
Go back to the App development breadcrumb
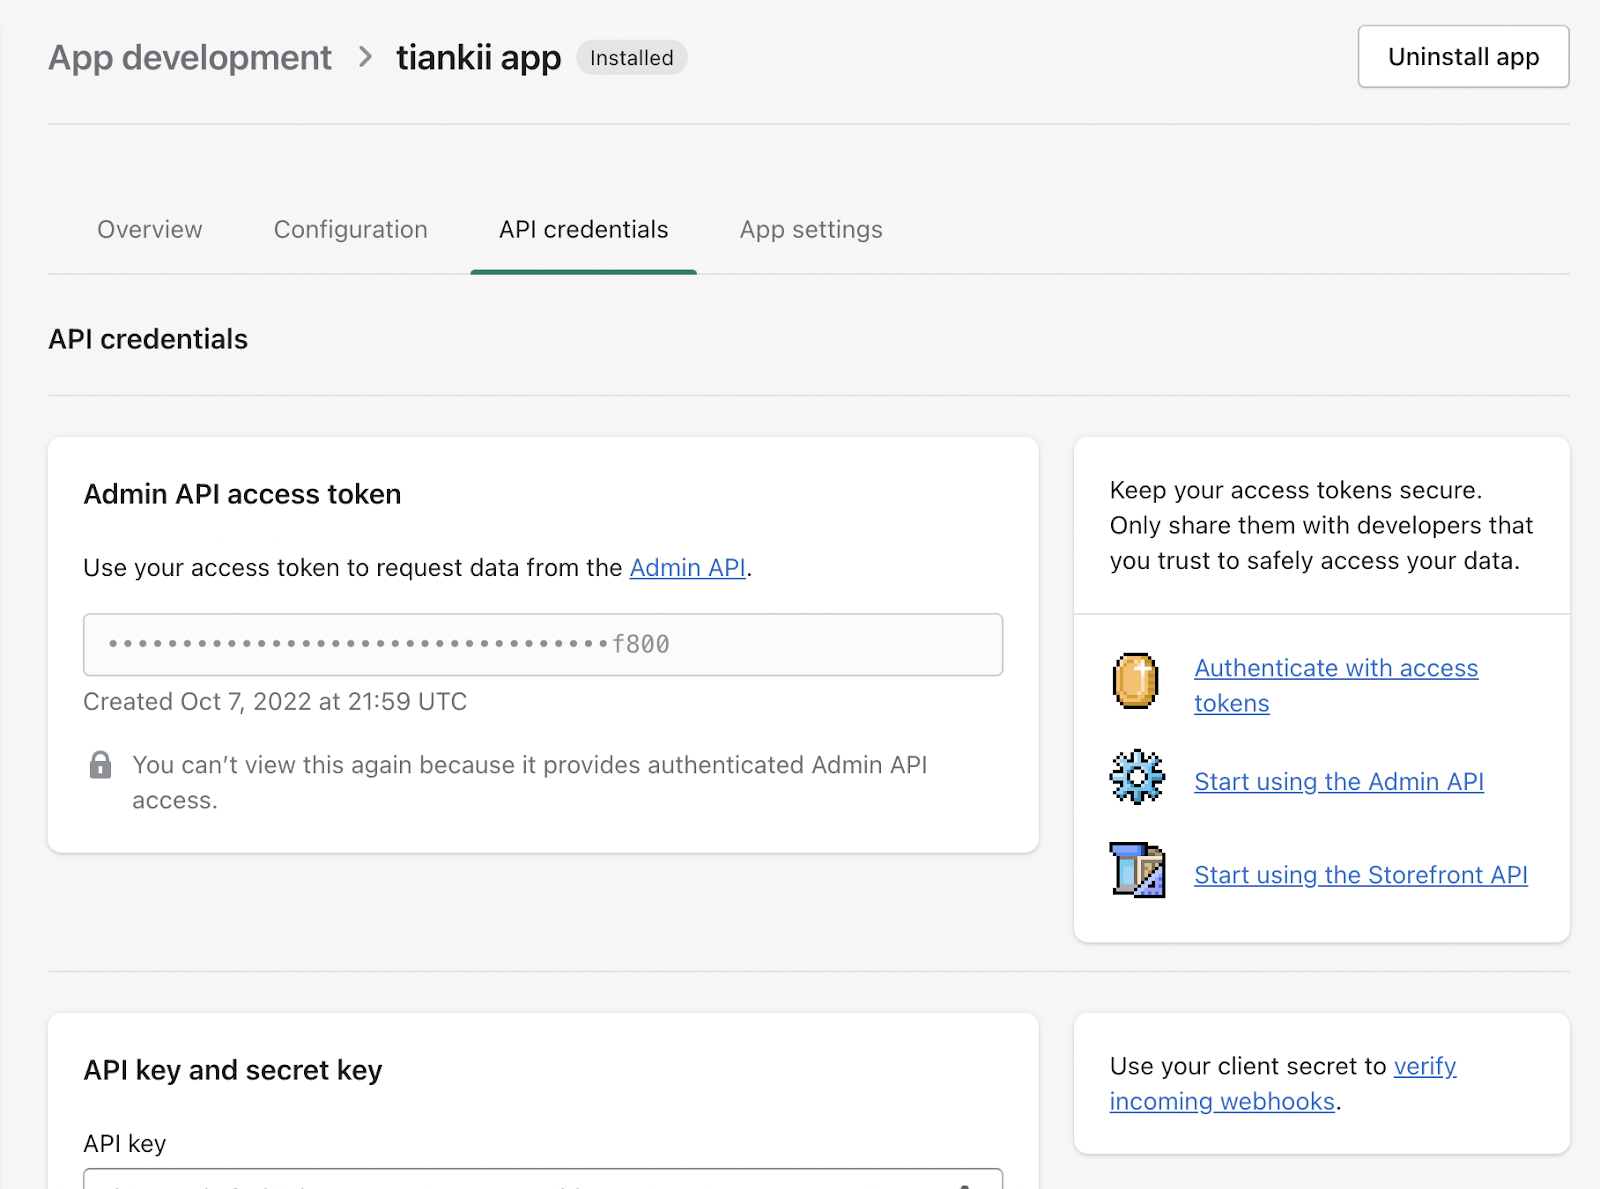(x=190, y=57)
